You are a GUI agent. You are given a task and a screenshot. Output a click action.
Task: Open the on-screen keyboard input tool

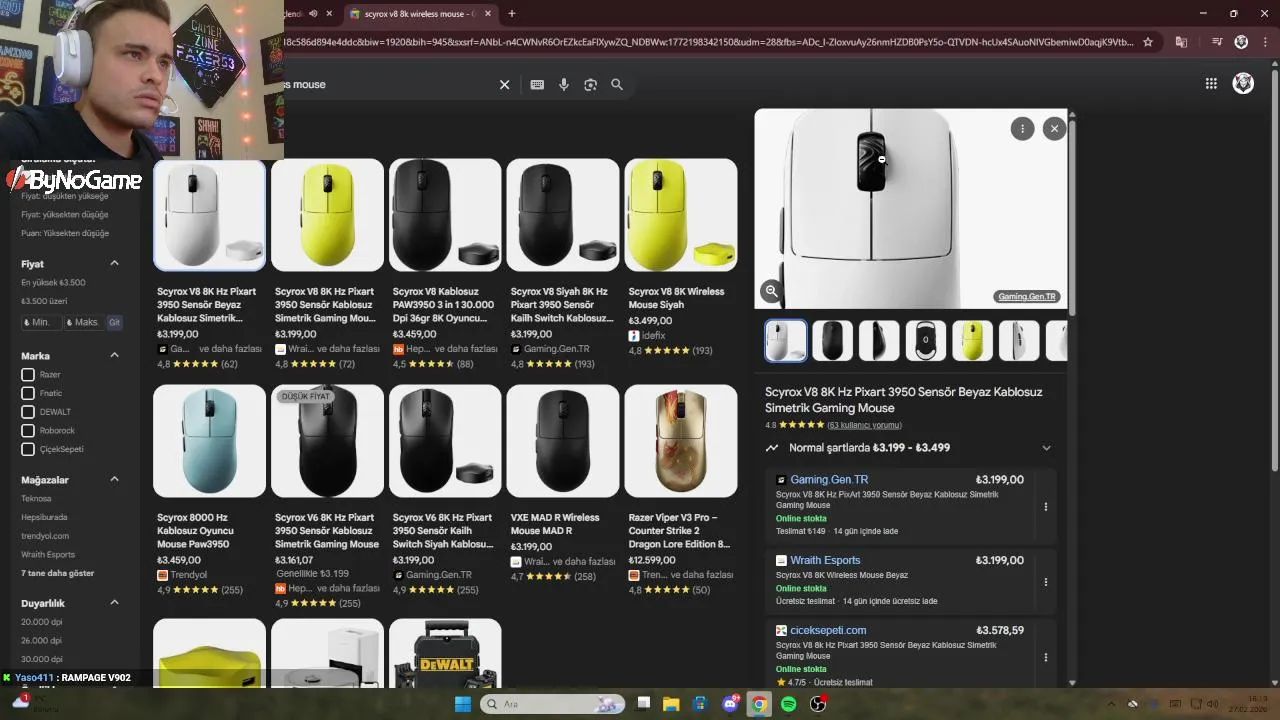point(537,85)
